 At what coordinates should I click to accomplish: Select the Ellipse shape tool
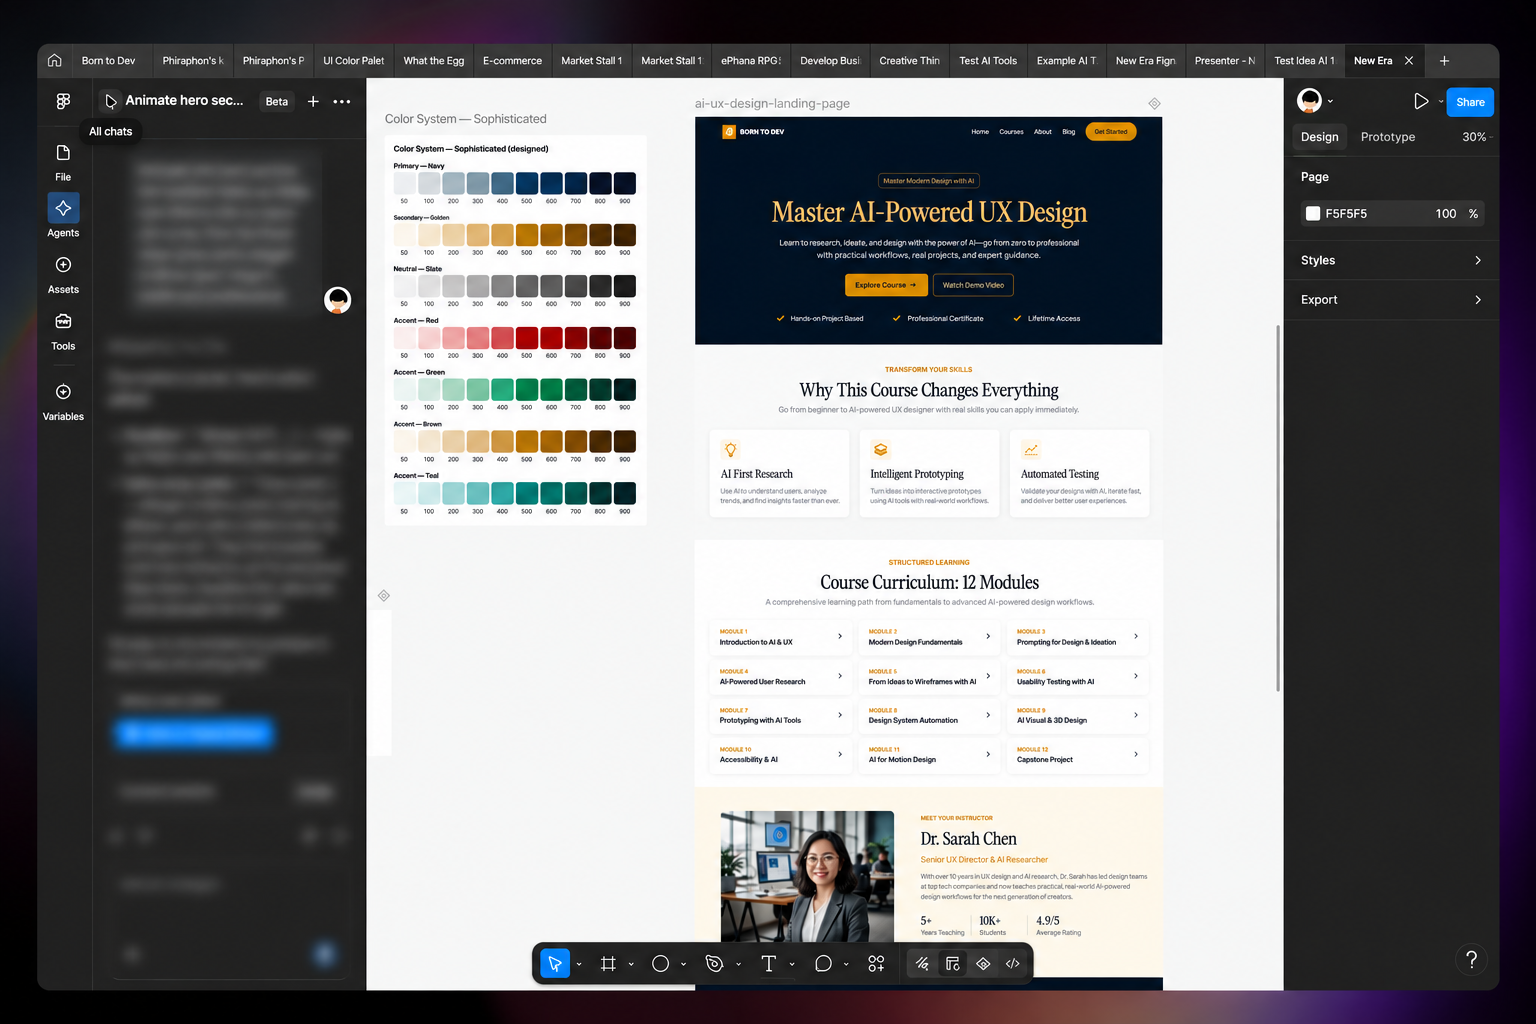pos(660,963)
